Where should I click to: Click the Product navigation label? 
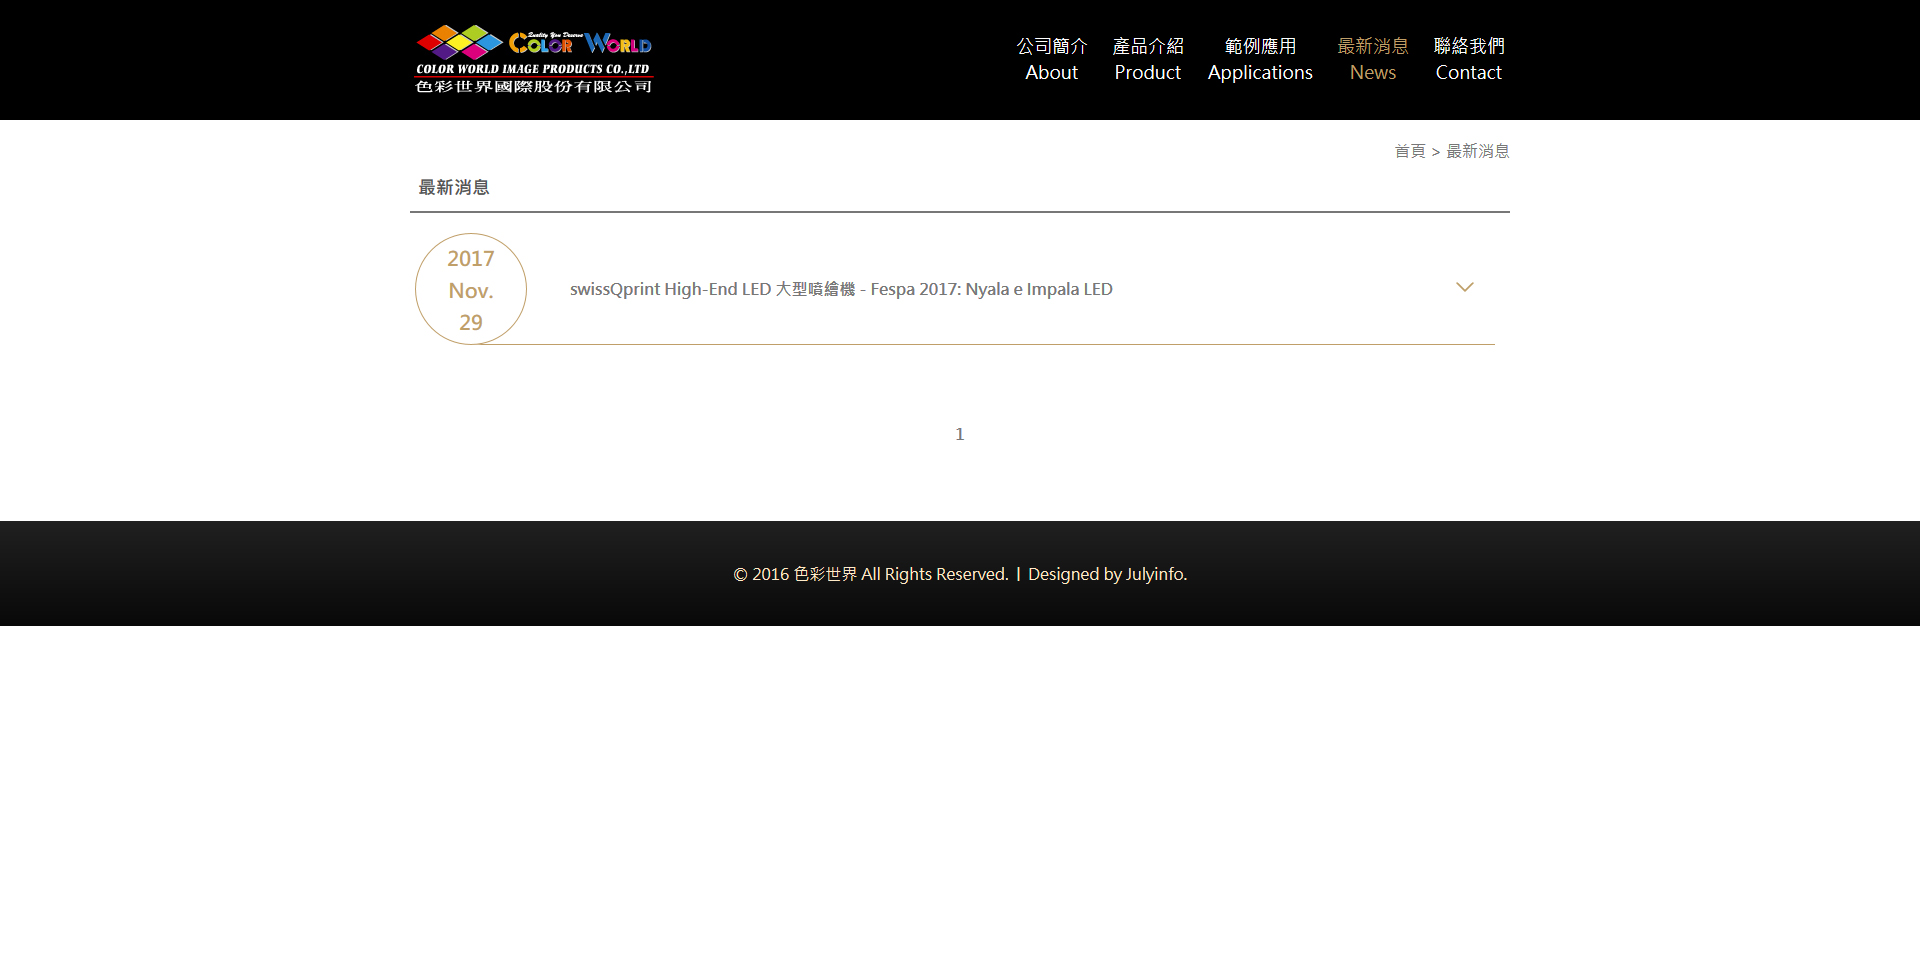click(x=1147, y=72)
